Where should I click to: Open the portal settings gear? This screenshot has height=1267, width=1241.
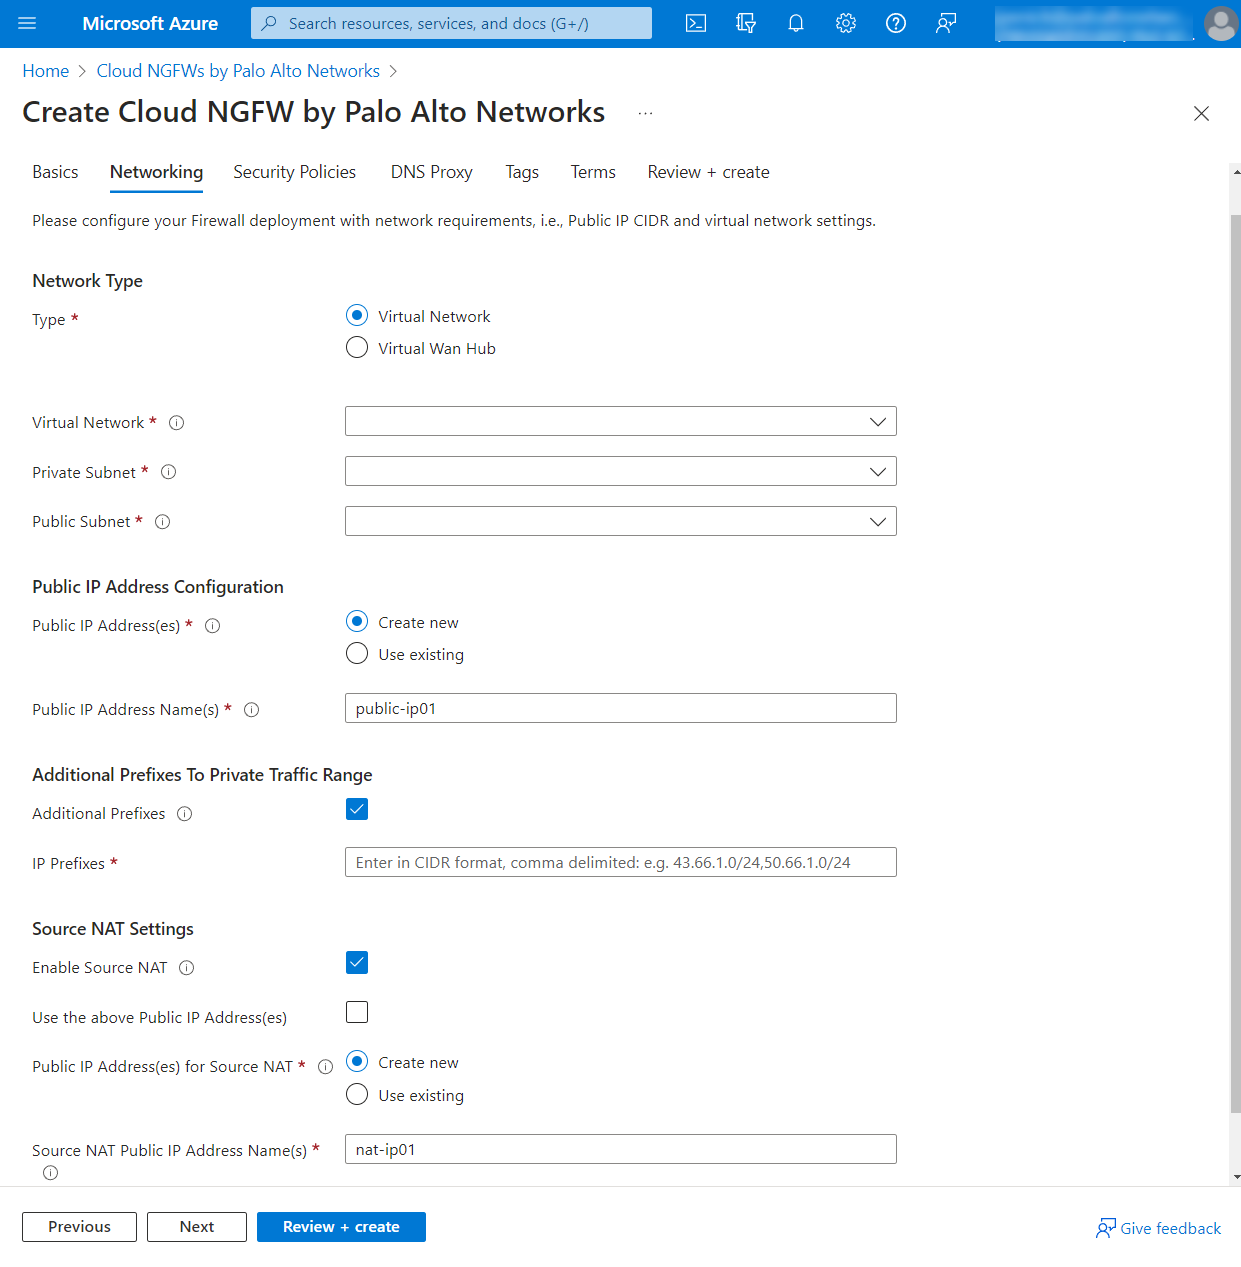(x=846, y=23)
